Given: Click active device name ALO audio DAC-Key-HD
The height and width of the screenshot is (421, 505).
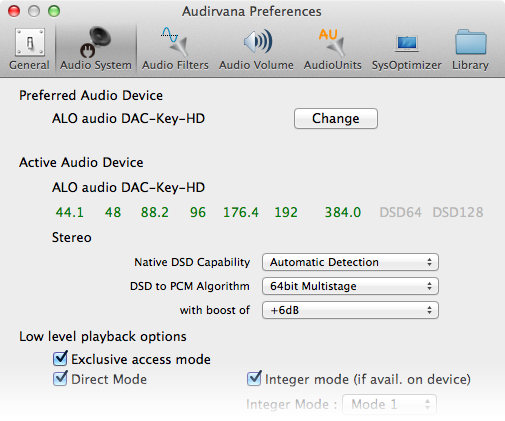Looking at the screenshot, I should [128, 187].
